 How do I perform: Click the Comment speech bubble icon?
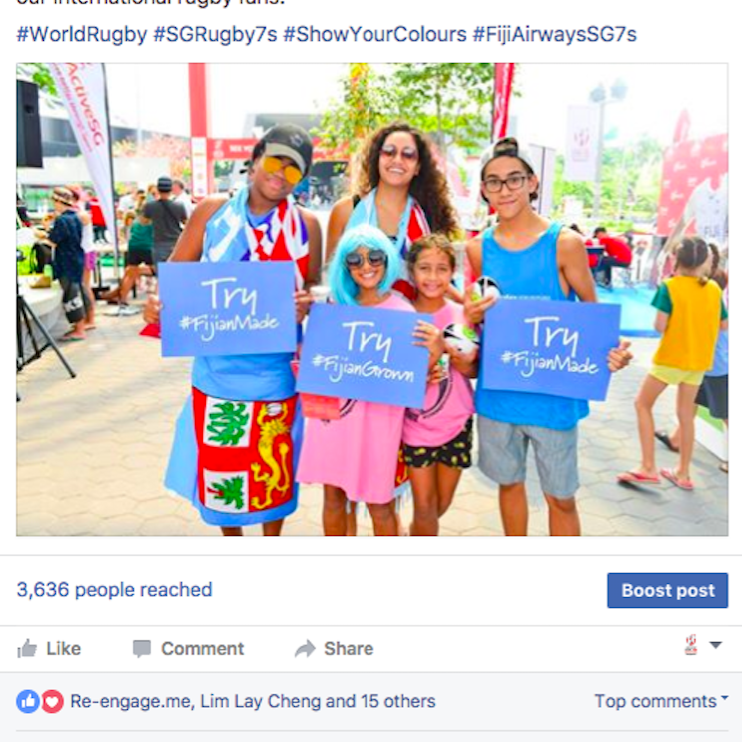tap(141, 649)
